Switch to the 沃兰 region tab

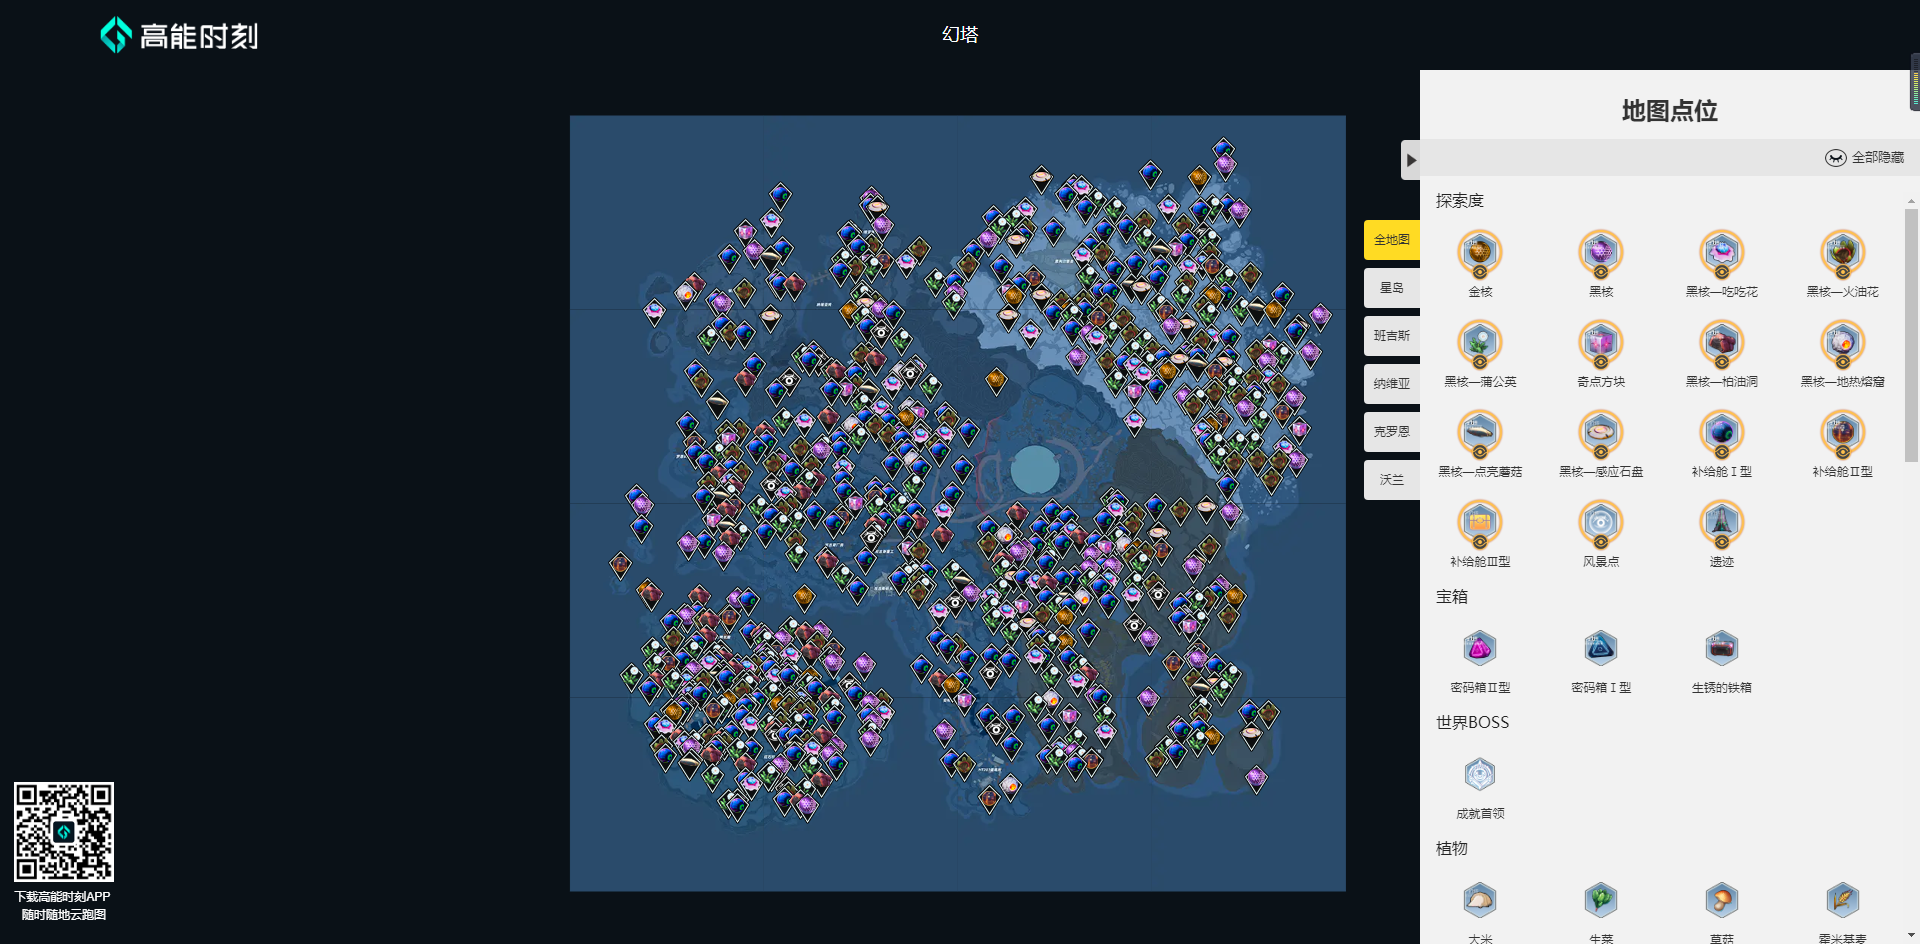[1392, 480]
